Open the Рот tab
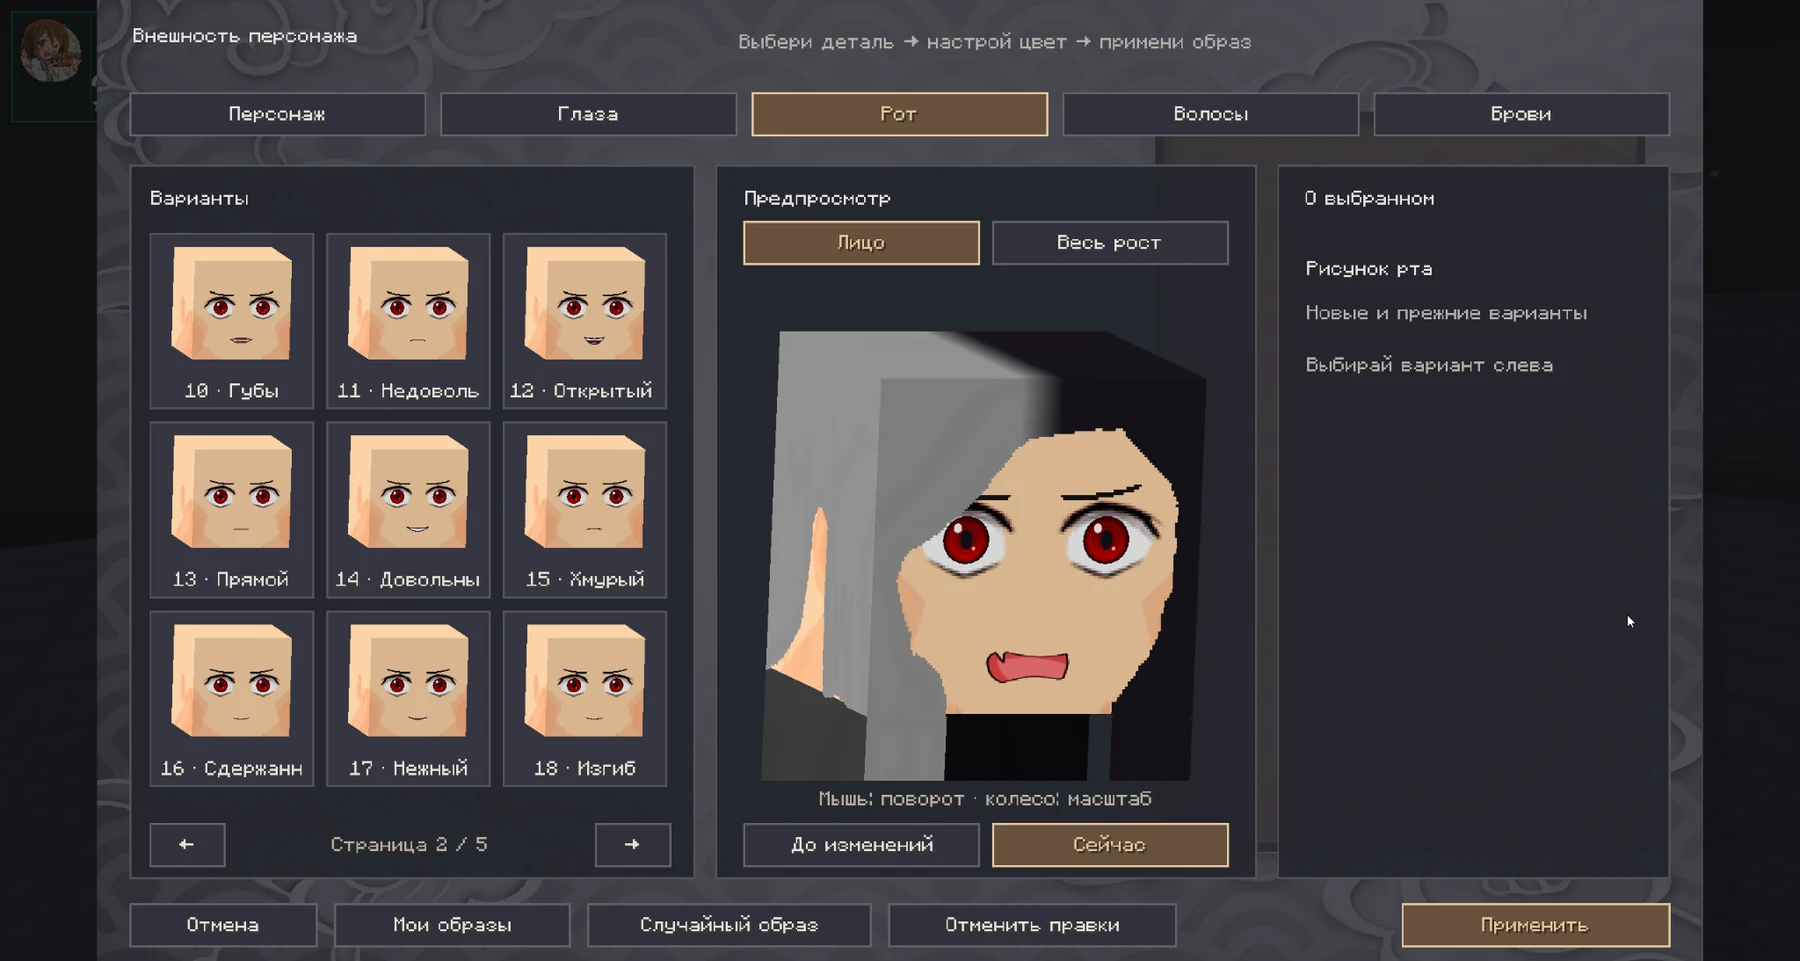The width and height of the screenshot is (1800, 961). 899,114
